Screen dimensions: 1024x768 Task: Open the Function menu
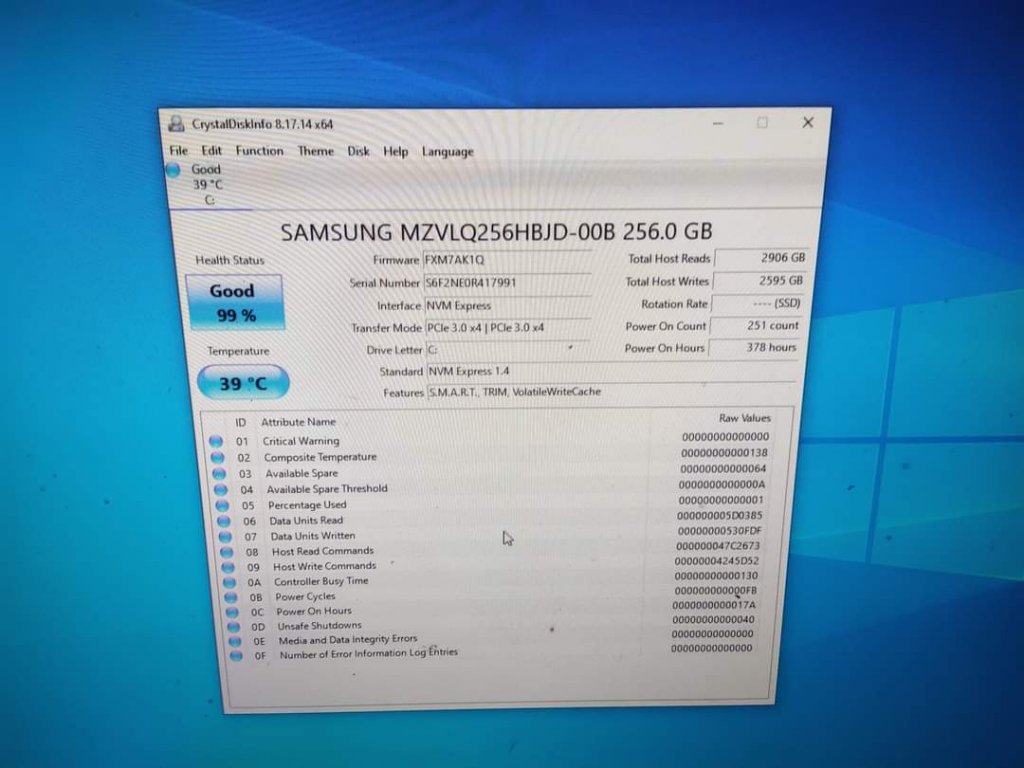[259, 151]
